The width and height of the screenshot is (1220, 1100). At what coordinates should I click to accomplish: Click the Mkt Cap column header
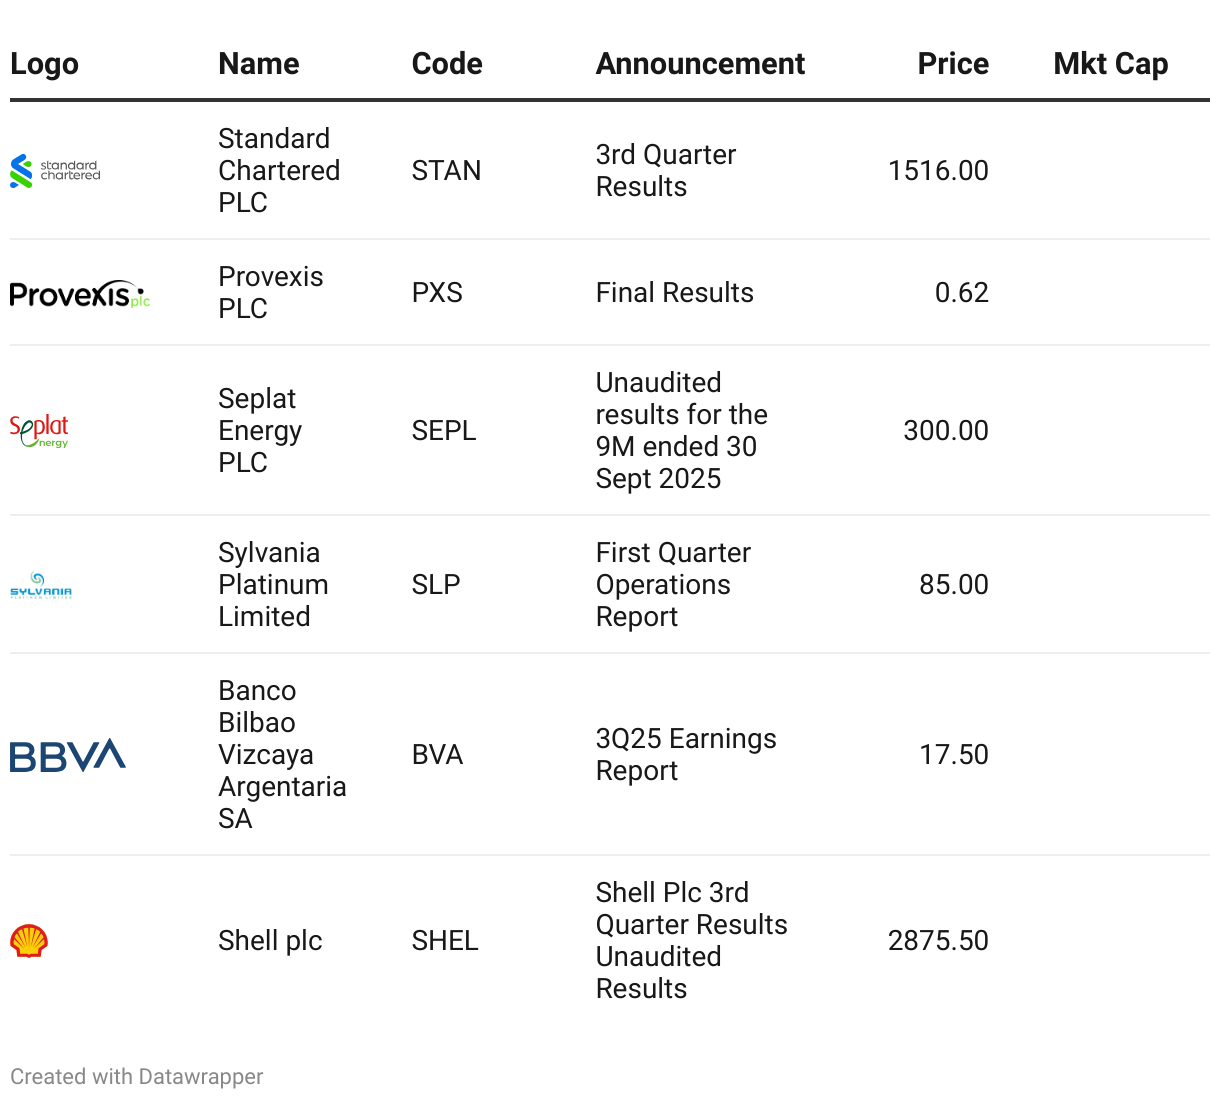point(1110,64)
